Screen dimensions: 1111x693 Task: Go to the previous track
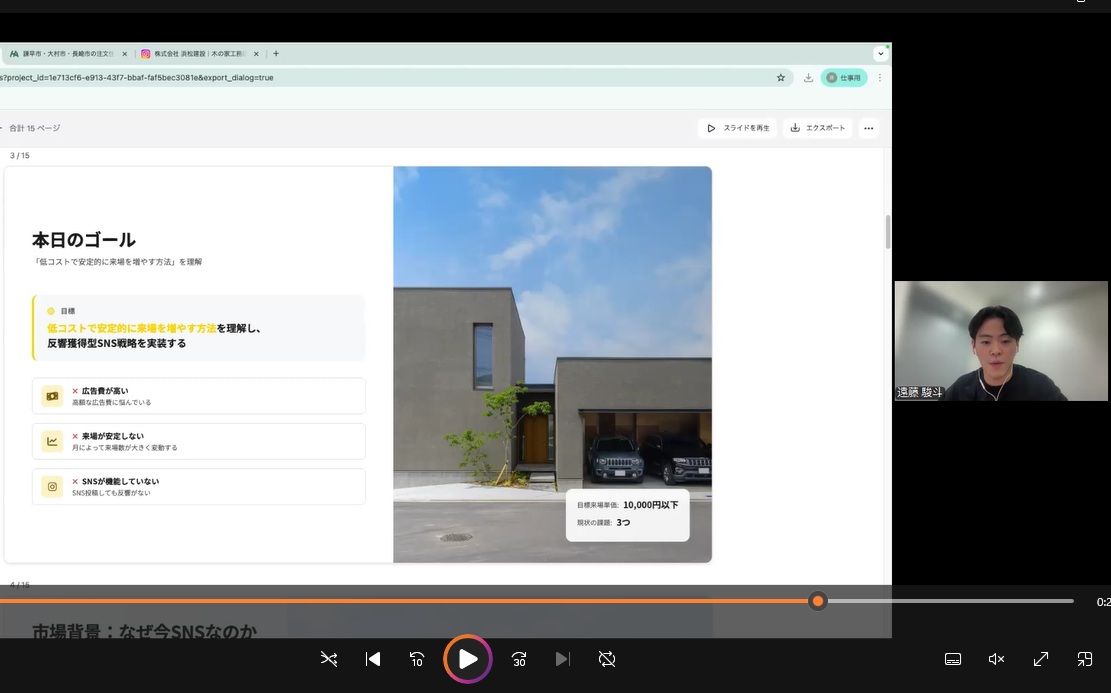[x=373, y=659]
